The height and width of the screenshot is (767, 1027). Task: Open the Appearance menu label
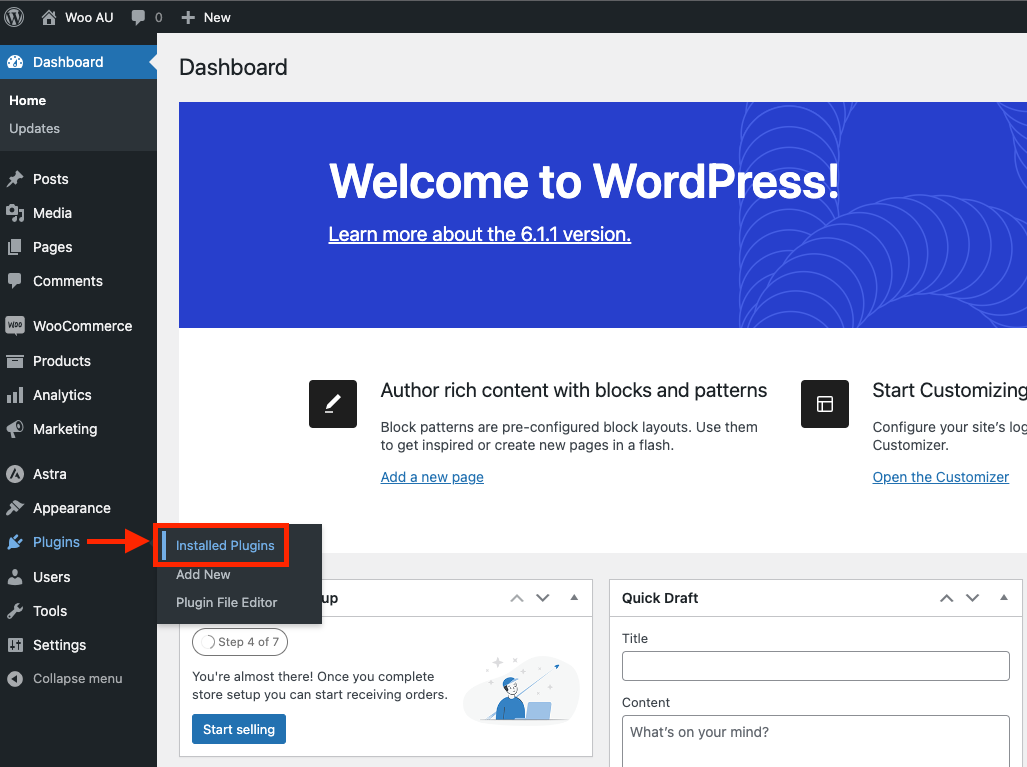point(72,508)
